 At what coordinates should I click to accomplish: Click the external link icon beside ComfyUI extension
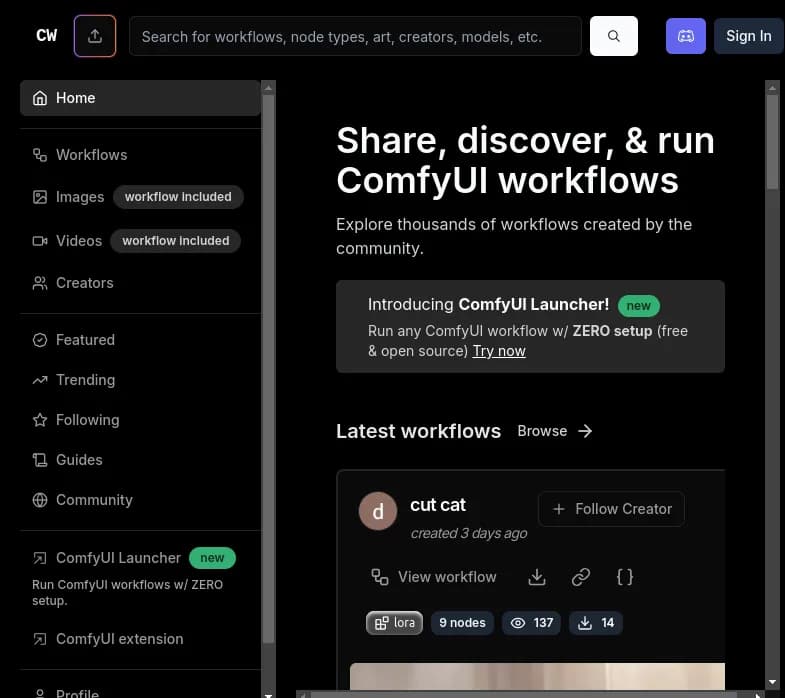coord(40,639)
